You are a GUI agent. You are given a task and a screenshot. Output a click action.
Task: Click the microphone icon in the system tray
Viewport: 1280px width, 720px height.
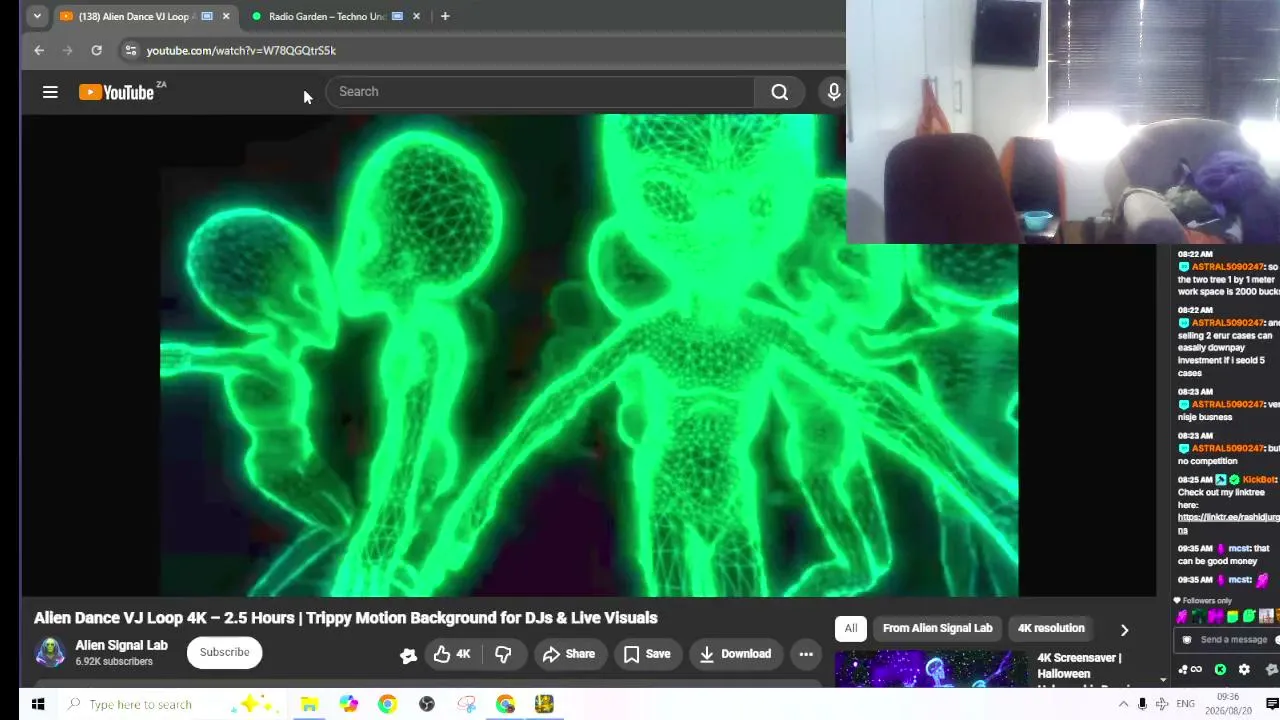click(x=1142, y=704)
